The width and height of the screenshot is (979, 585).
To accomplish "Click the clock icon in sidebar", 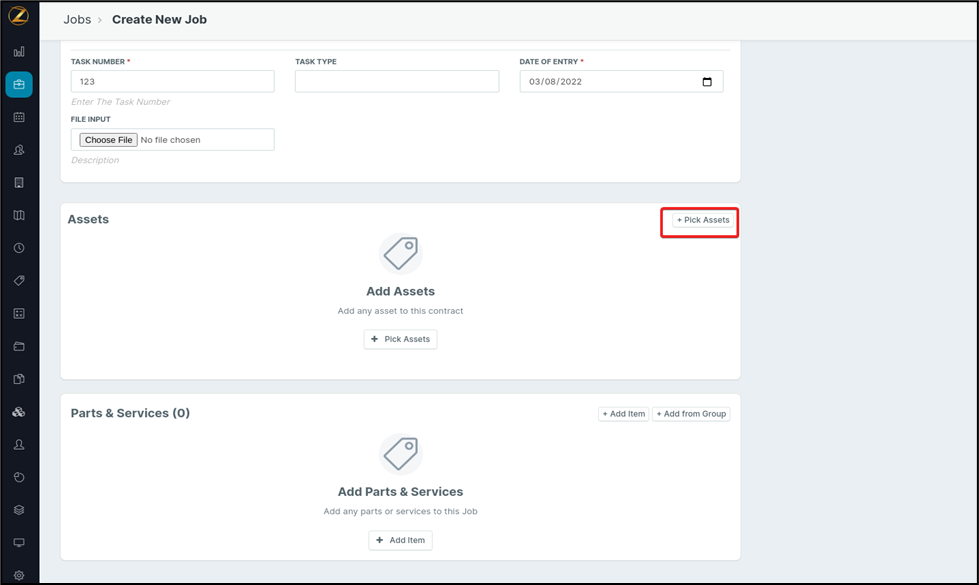I will click(x=19, y=248).
